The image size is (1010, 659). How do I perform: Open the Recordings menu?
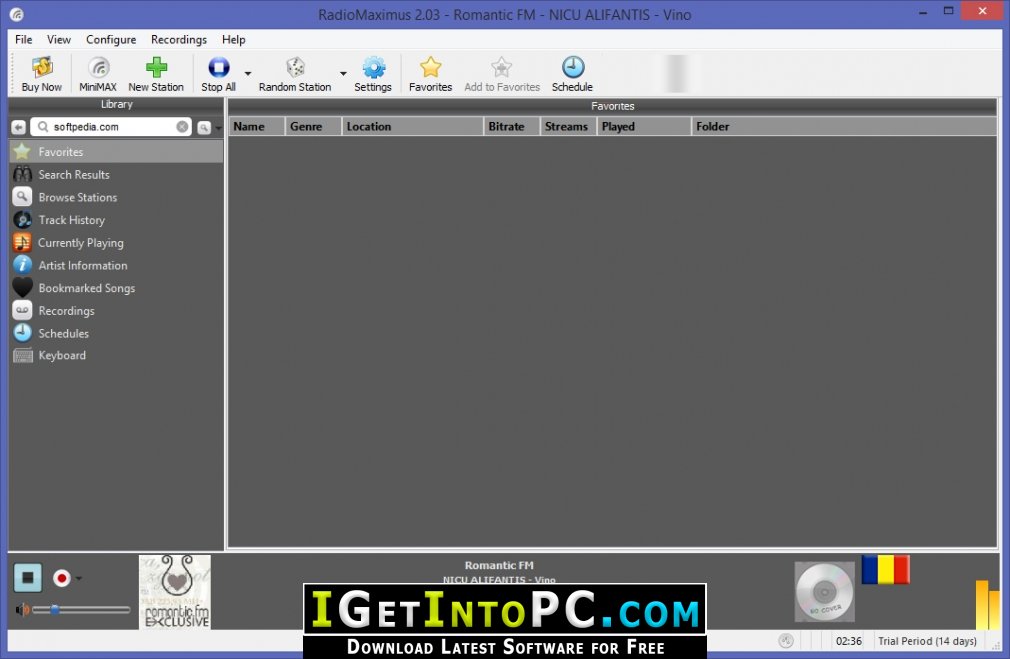(178, 39)
